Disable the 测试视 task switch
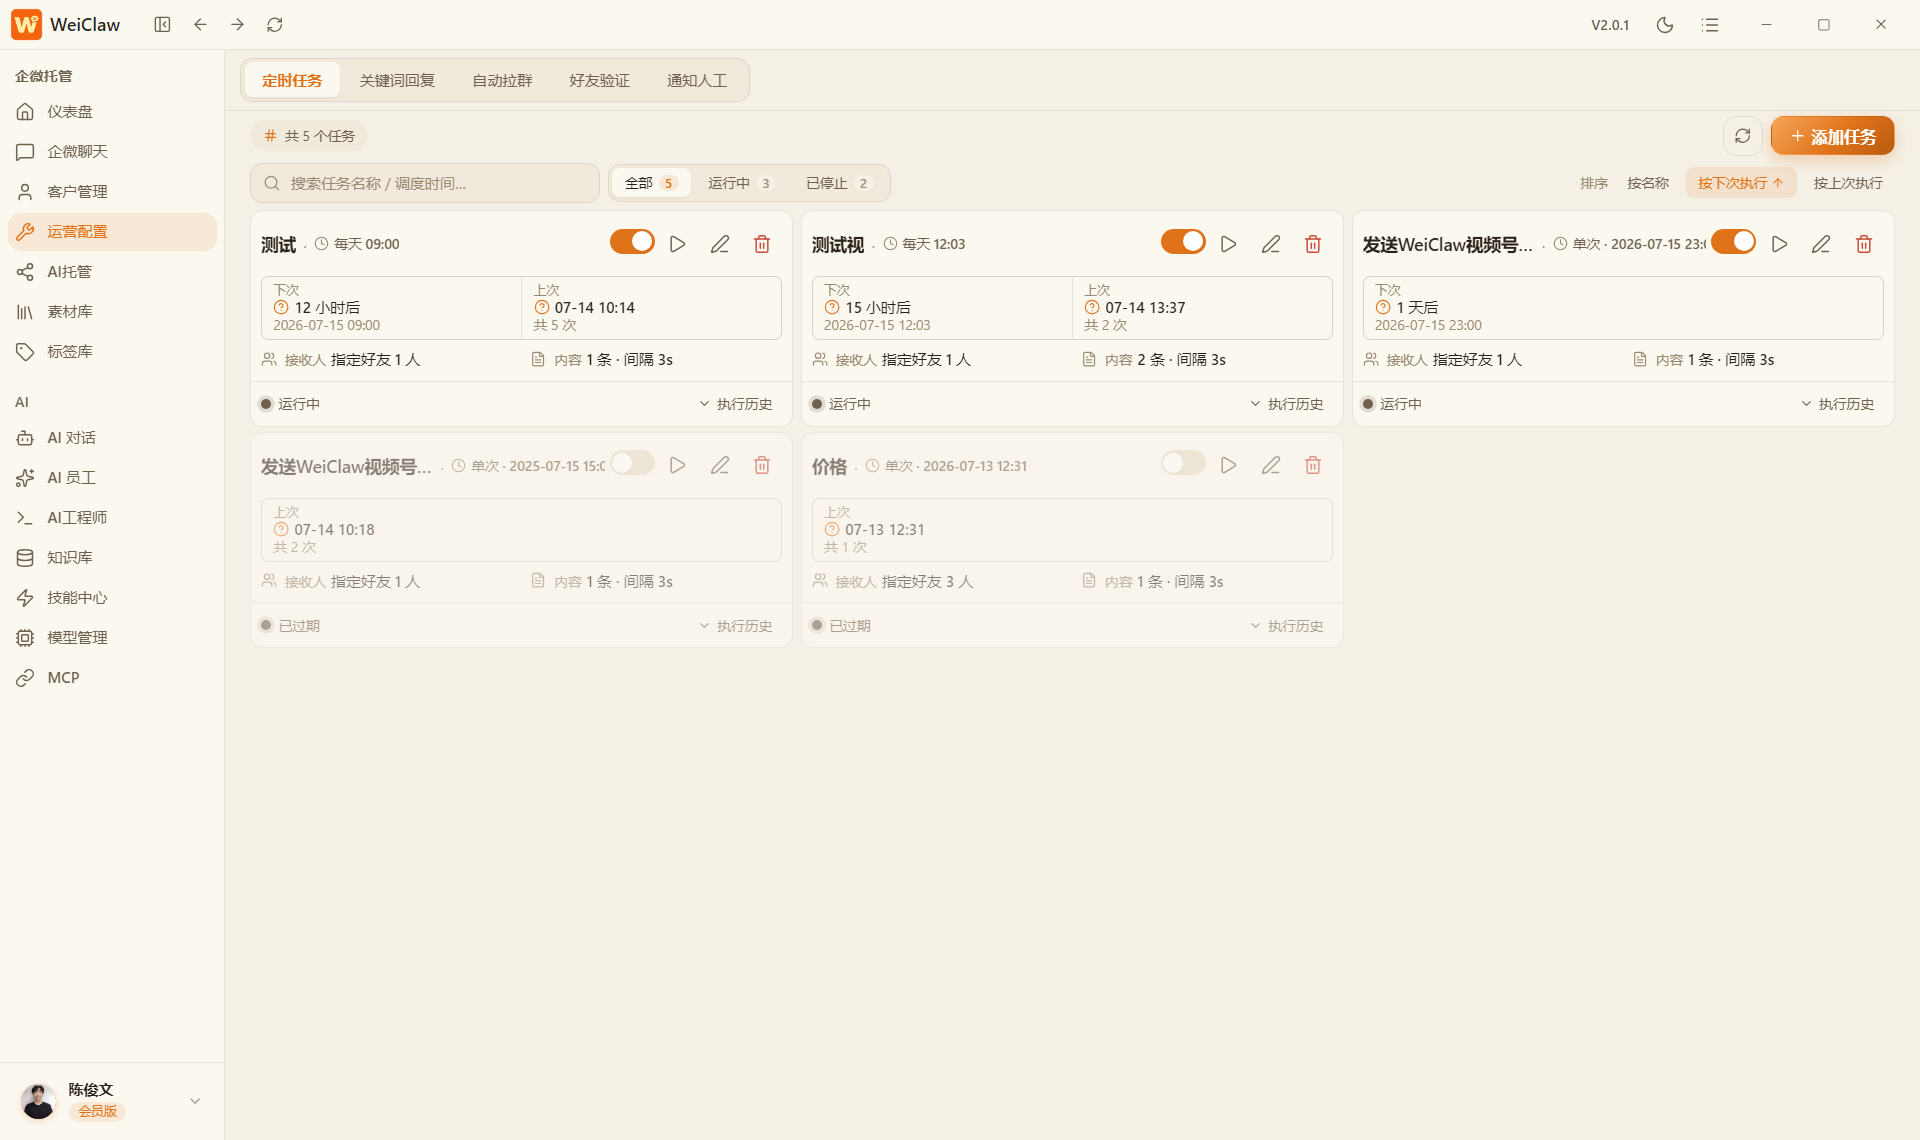The image size is (1920, 1140). click(1183, 242)
